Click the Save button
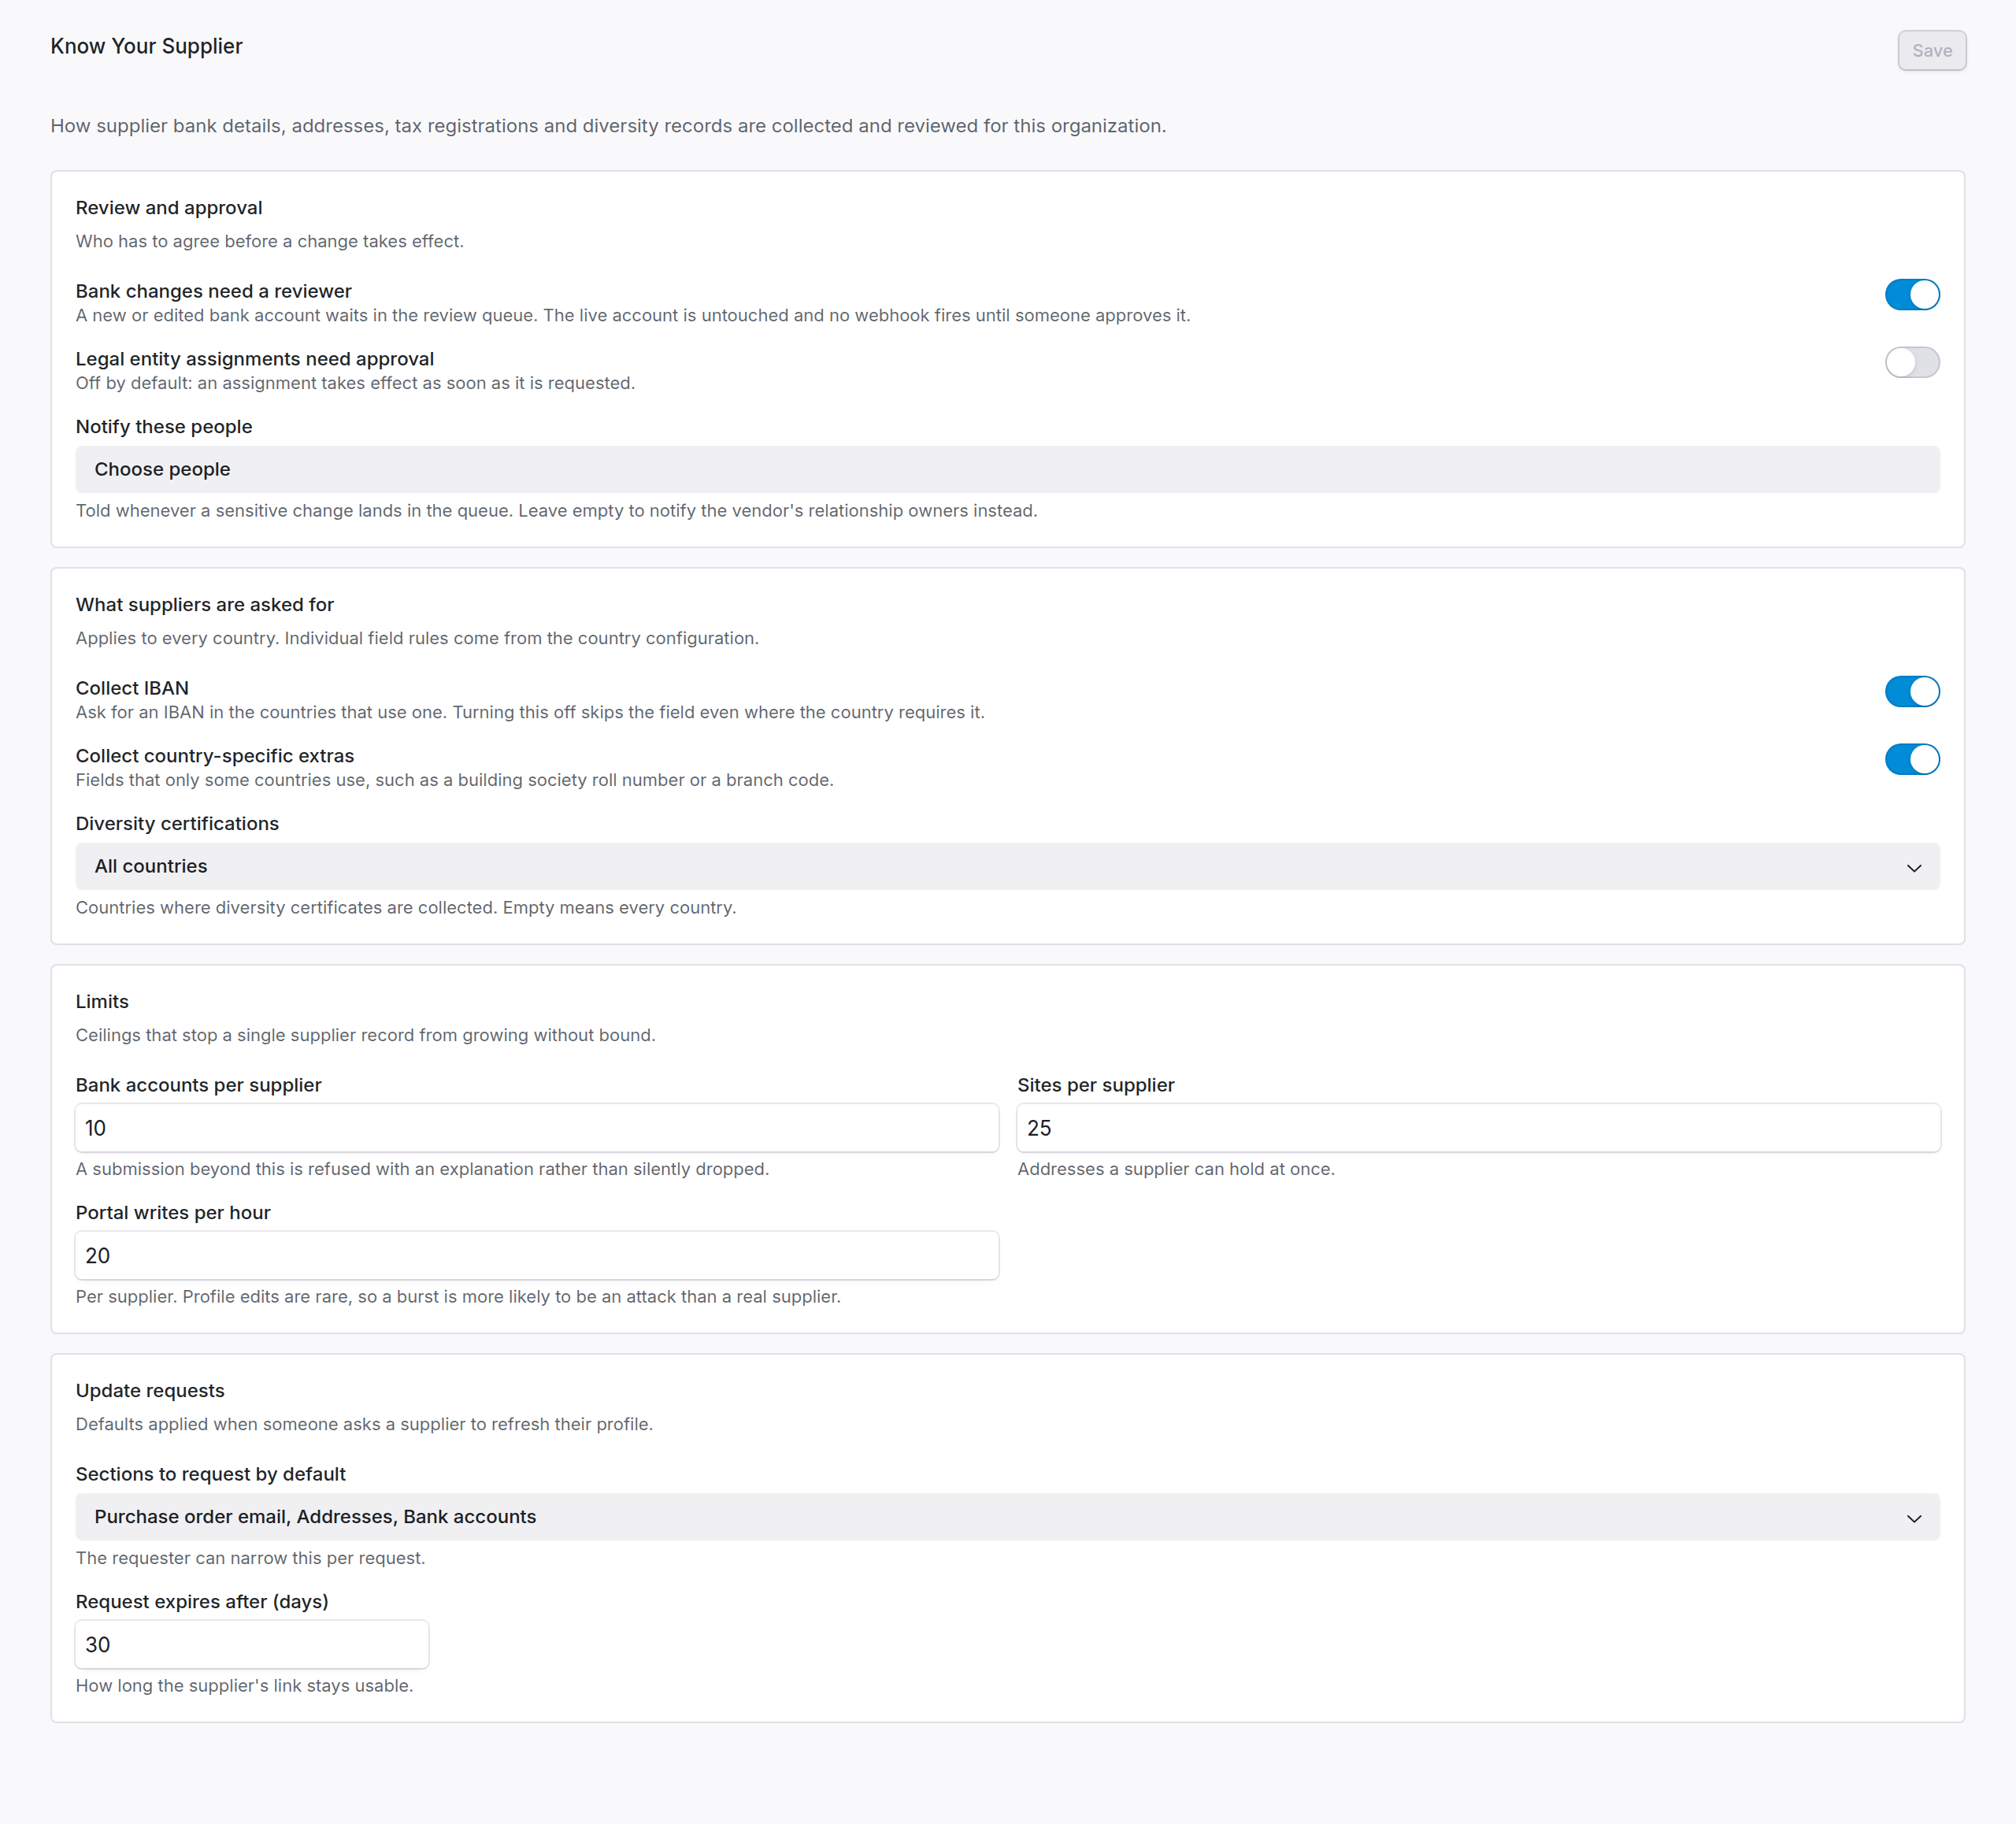The width and height of the screenshot is (2016, 1824). (1931, 50)
